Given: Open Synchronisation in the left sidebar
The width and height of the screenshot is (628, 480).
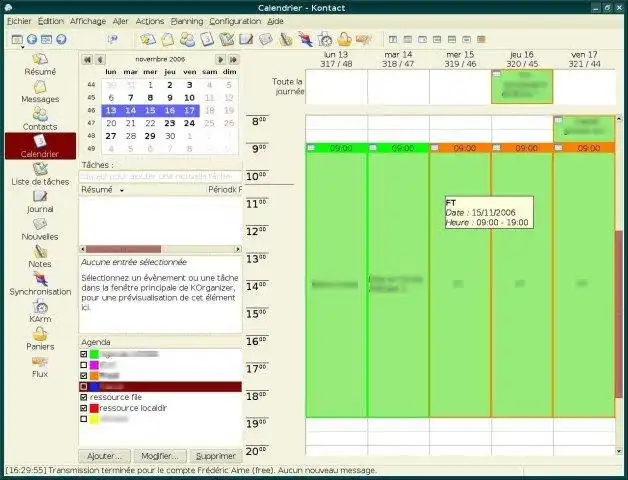Looking at the screenshot, I should coord(40,284).
